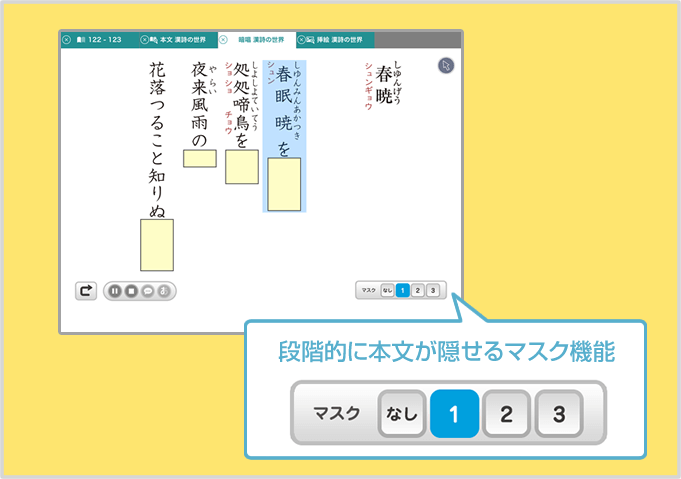681x479 pixels.
Task: Reveal the yellow mask box below 処処啼鳥を
Action: pyautogui.click(x=242, y=167)
